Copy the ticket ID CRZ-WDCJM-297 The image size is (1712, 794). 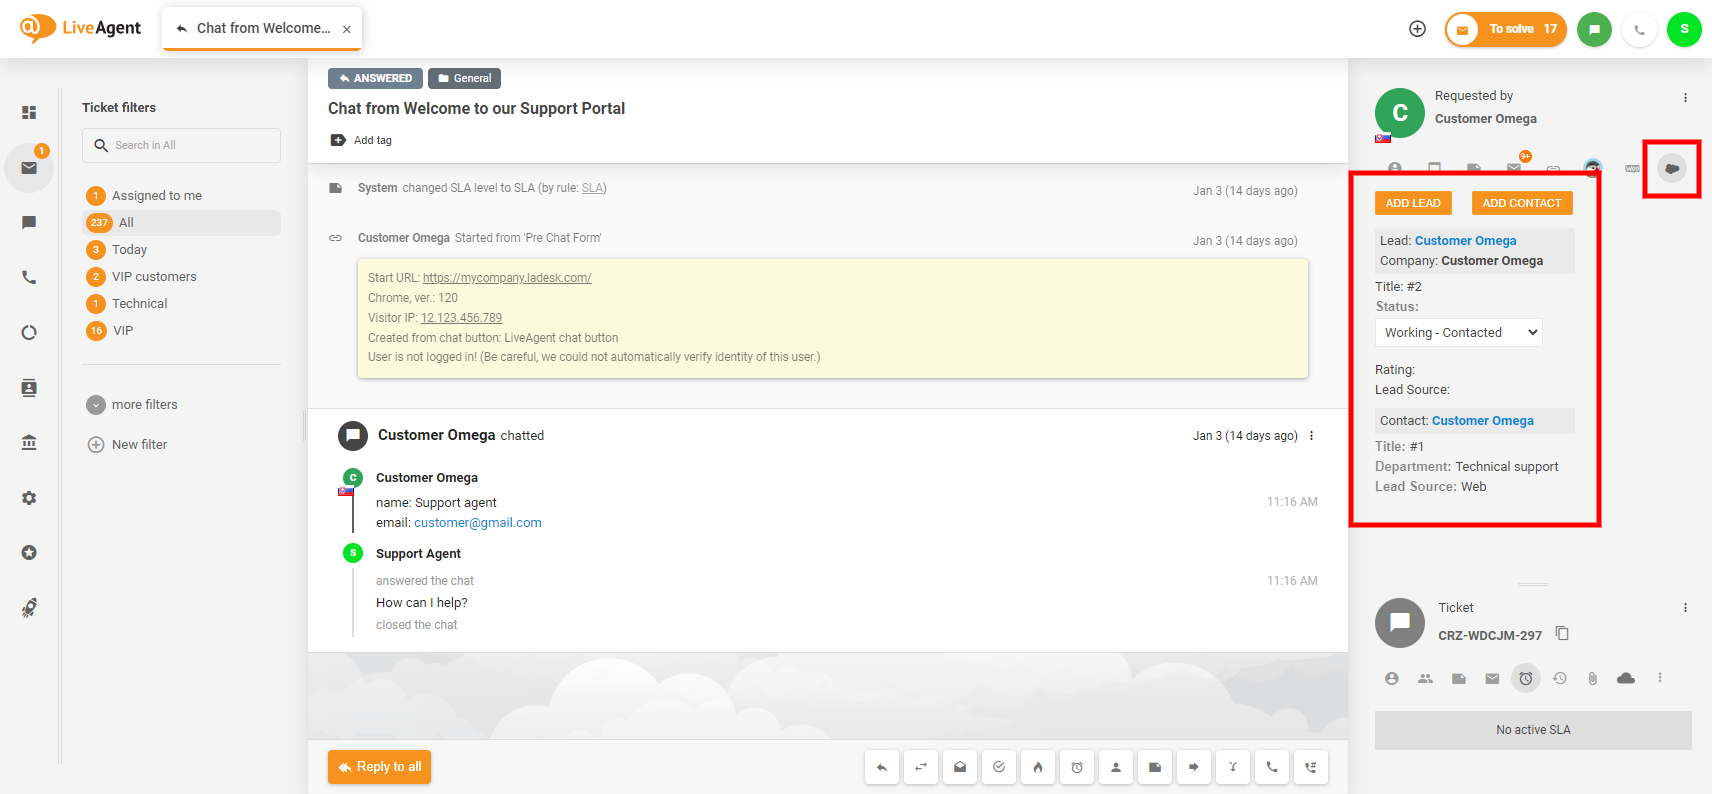pyautogui.click(x=1562, y=634)
